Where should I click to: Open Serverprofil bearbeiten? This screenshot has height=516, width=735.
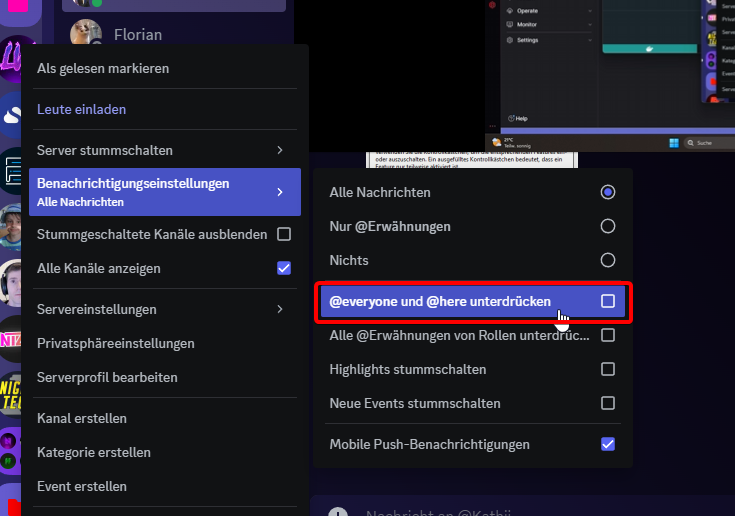(107, 377)
